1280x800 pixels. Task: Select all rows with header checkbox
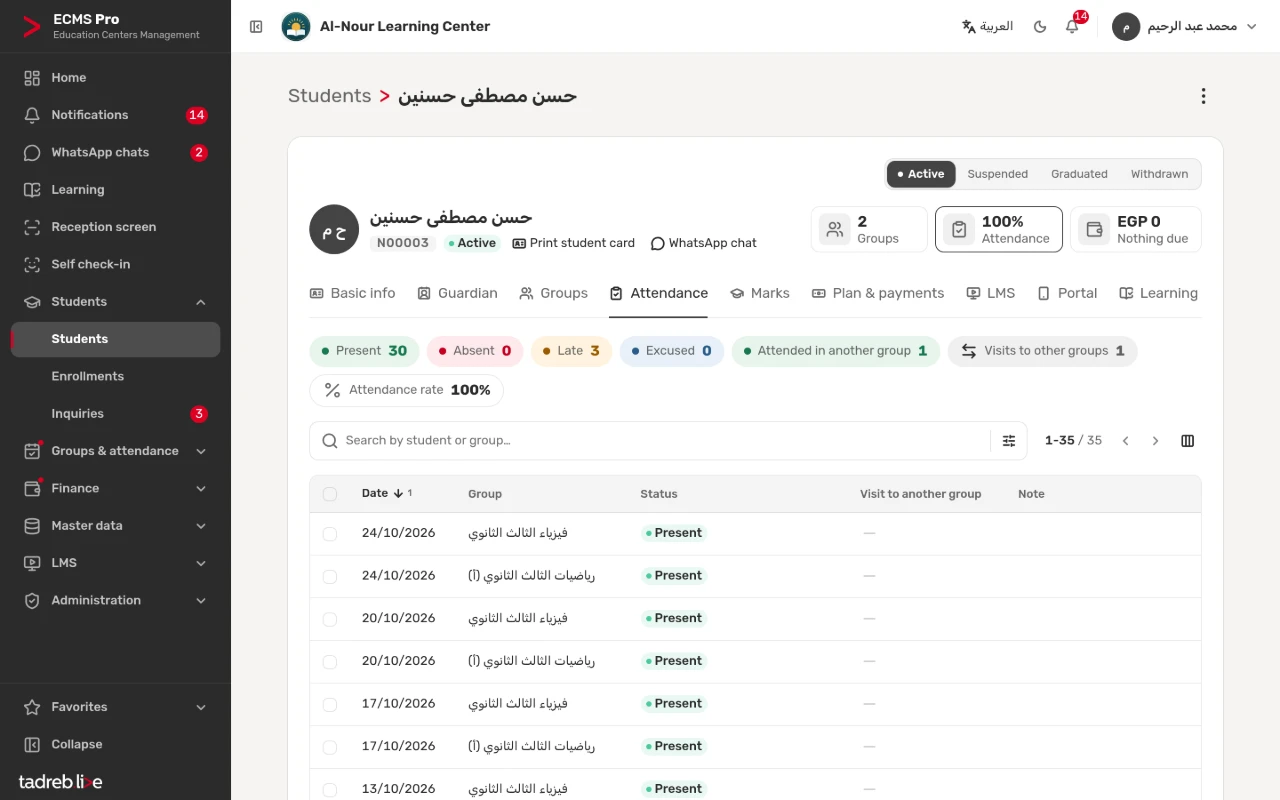pos(330,494)
